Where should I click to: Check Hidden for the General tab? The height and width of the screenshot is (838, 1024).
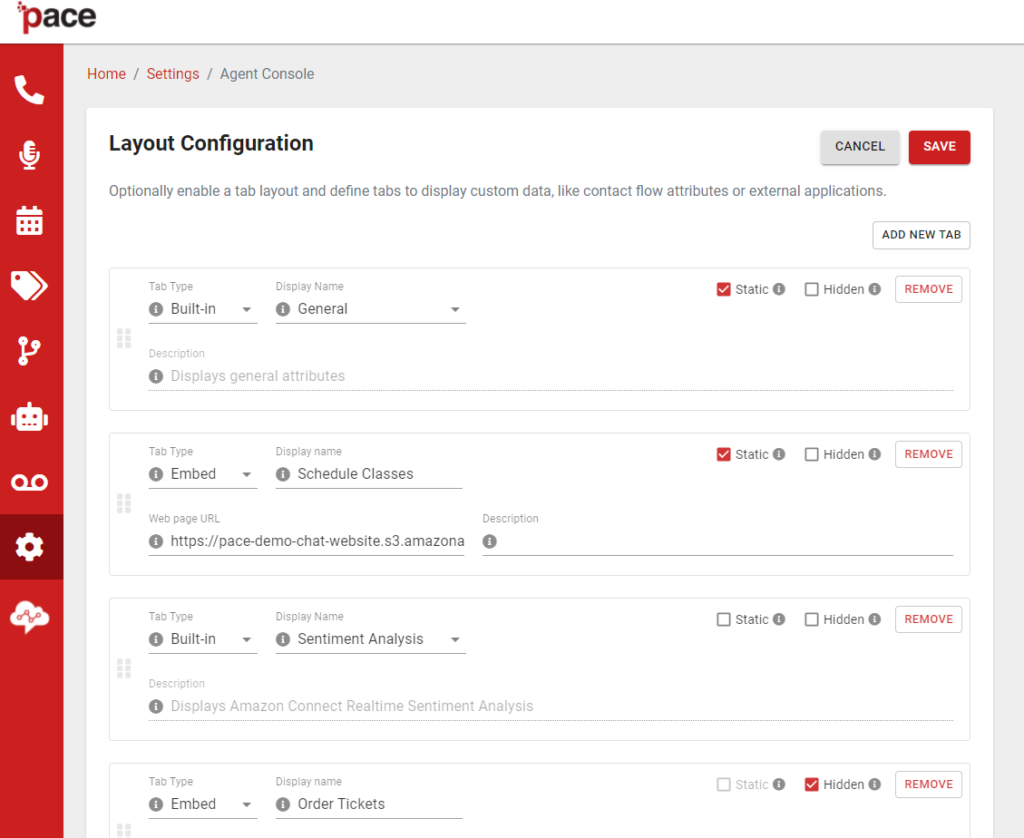pos(811,289)
